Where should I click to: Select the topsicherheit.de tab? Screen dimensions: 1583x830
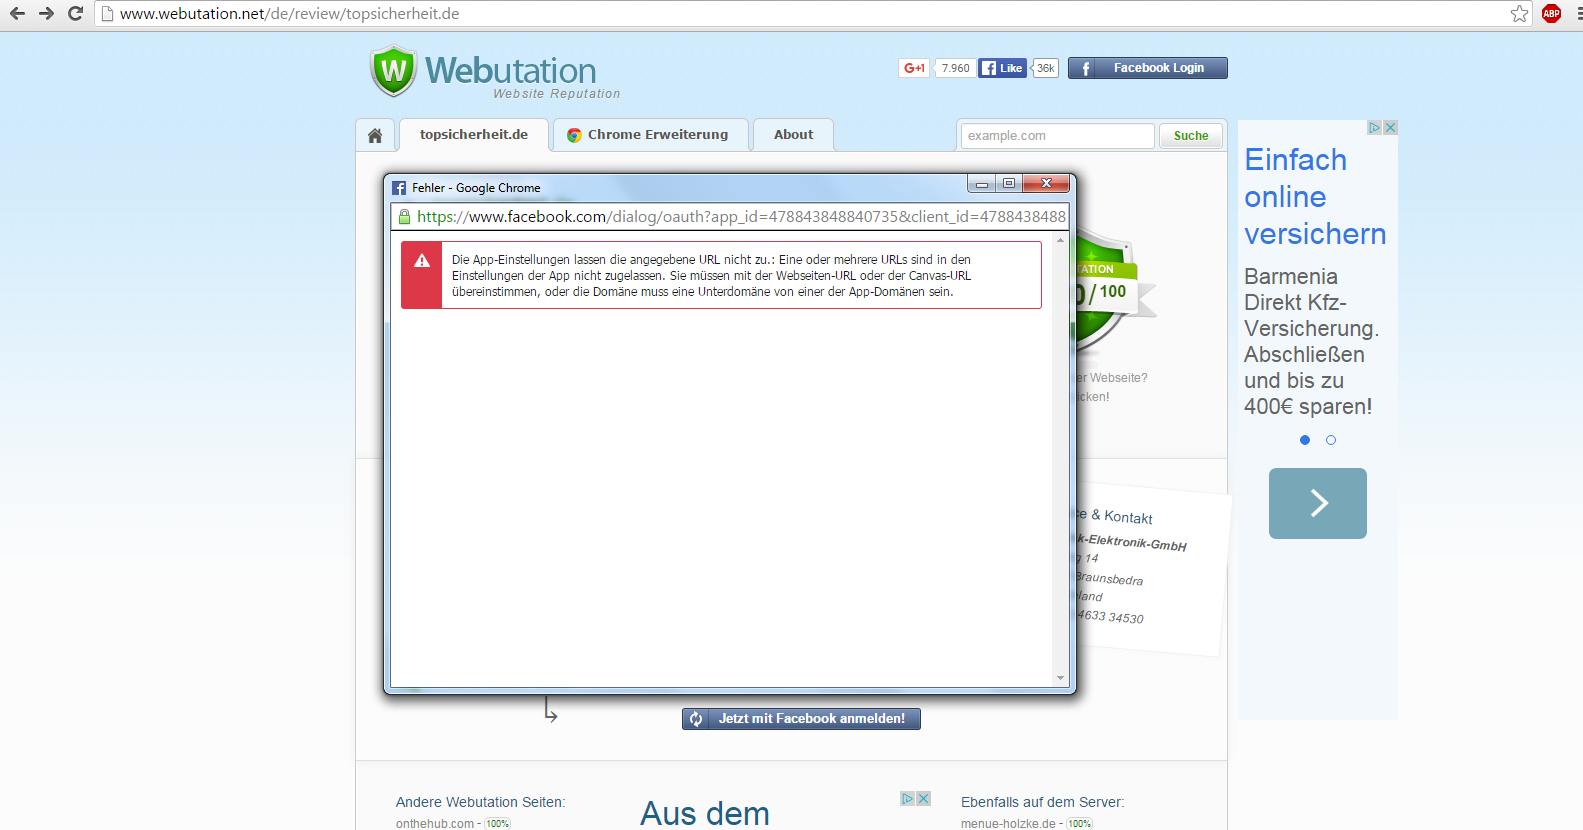(474, 135)
